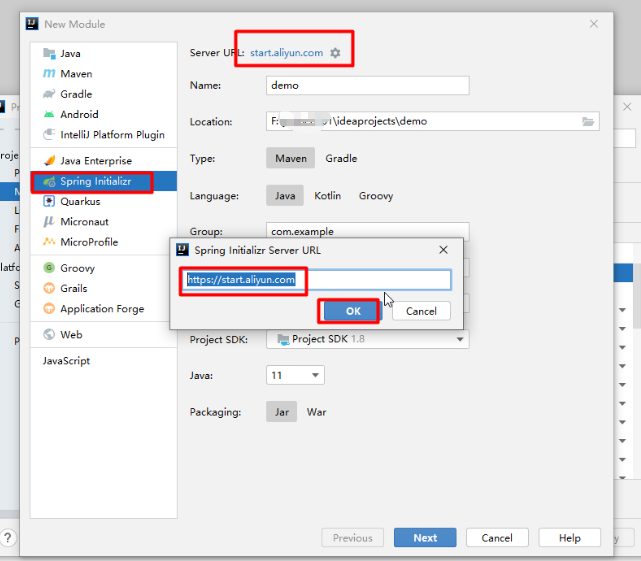The width and height of the screenshot is (641, 561).
Task: Open Server URL settings gear
Action: pos(335,53)
